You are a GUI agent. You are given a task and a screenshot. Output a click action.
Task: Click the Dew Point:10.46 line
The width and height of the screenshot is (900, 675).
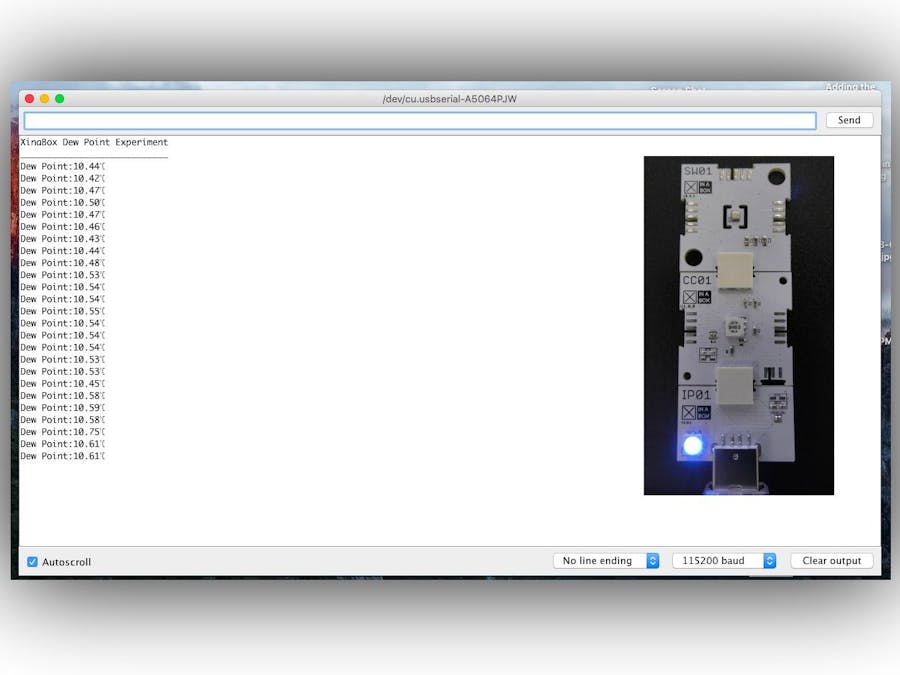click(63, 227)
